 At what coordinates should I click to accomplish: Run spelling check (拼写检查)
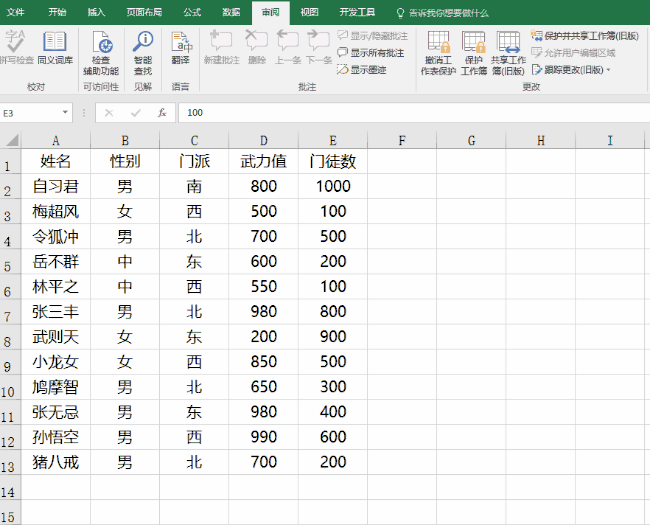click(16, 48)
